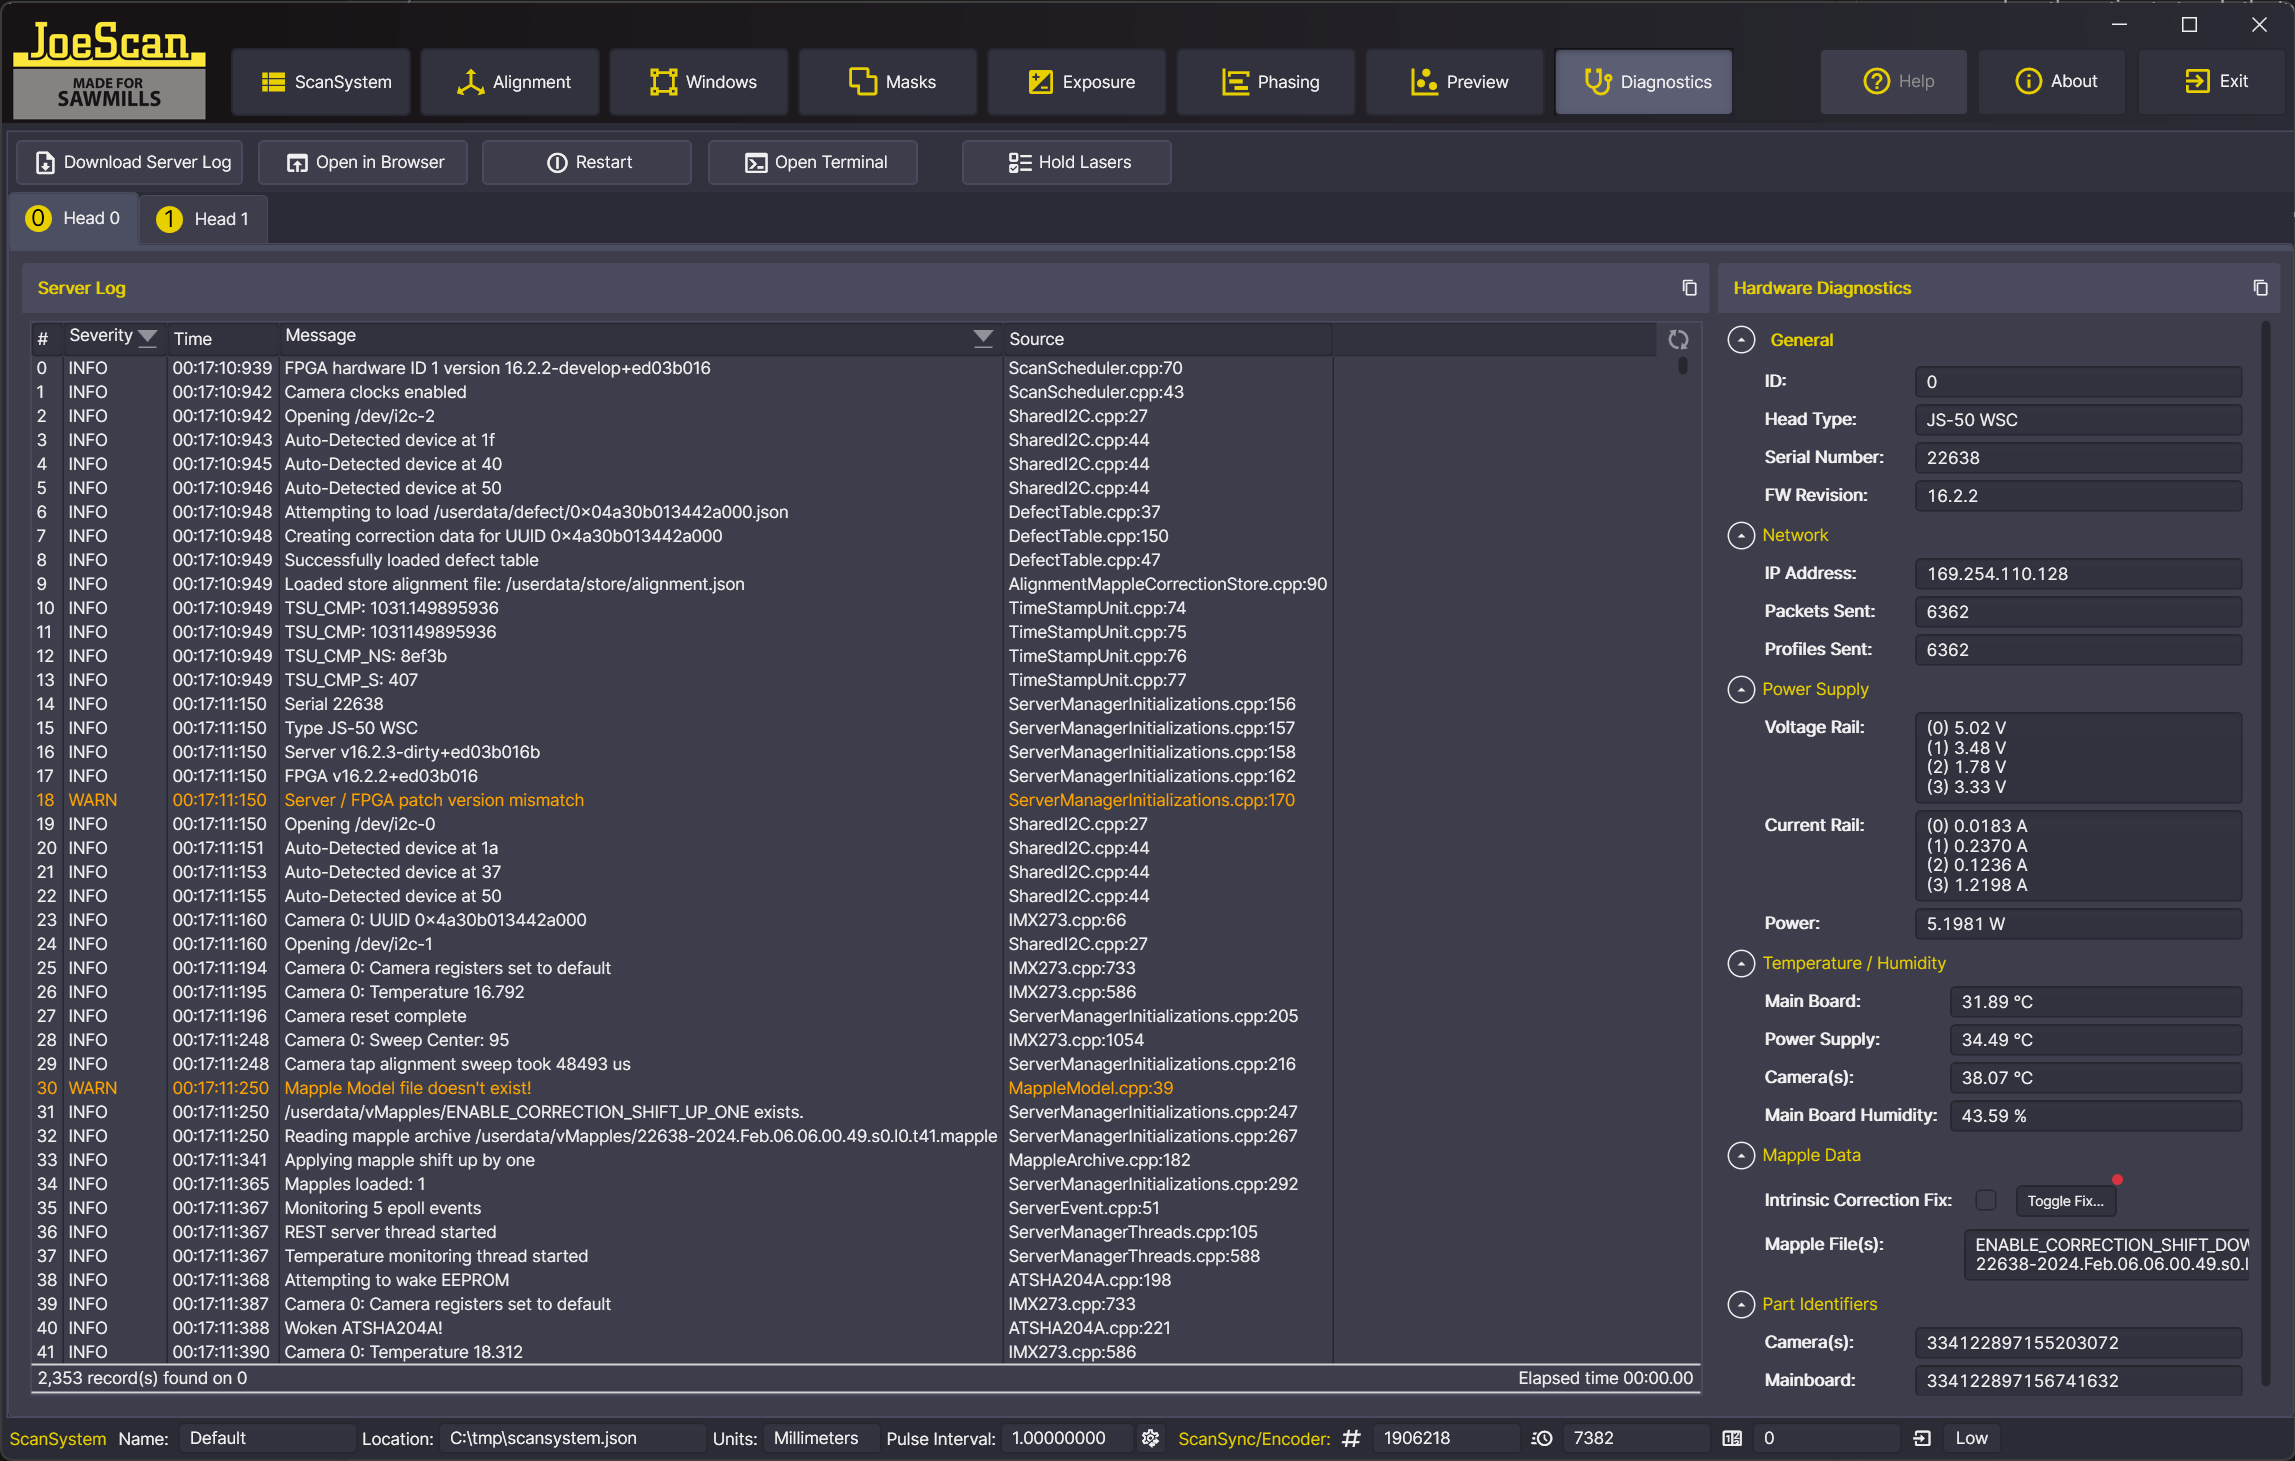Click the Restart button

click(x=587, y=162)
